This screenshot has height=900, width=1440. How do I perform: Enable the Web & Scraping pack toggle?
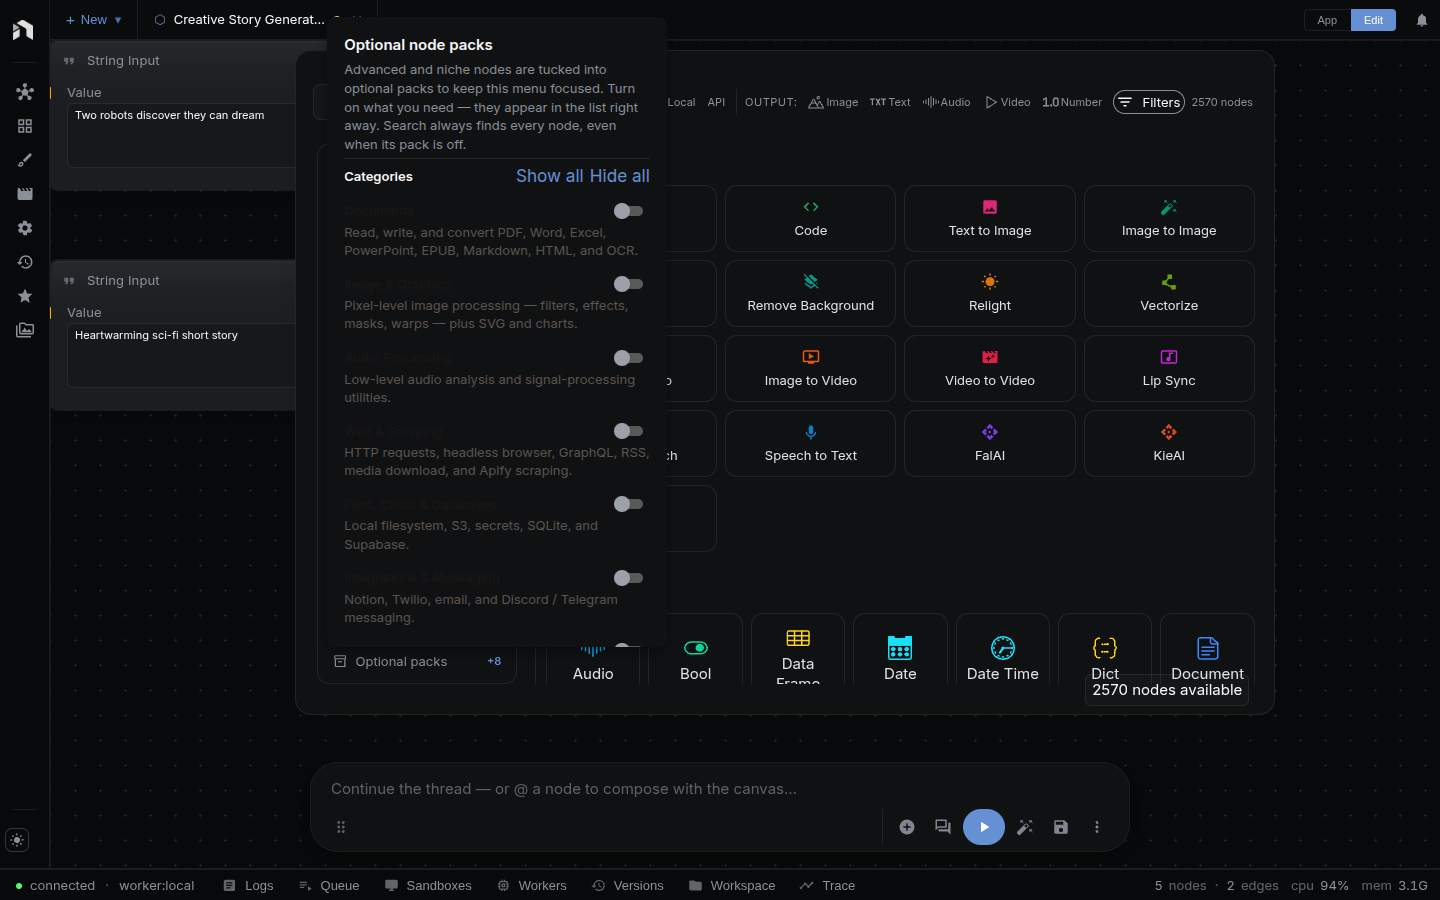pos(628,431)
